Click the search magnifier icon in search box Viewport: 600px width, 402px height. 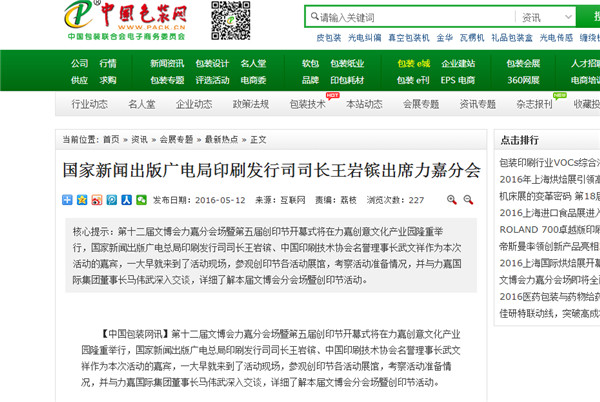(314, 16)
